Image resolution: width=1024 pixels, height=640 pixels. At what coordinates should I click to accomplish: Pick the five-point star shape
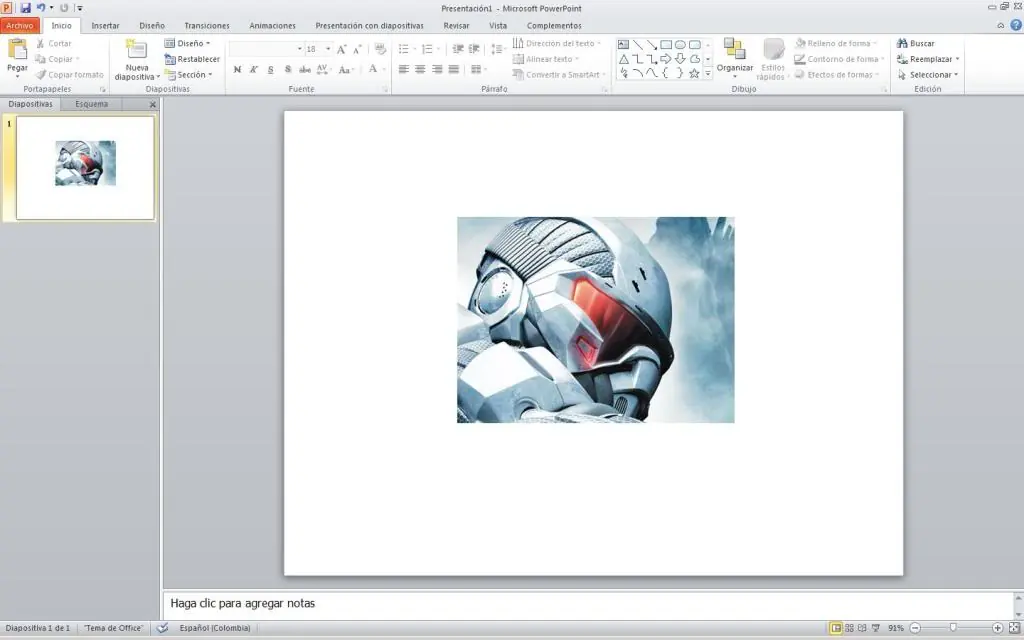click(694, 73)
